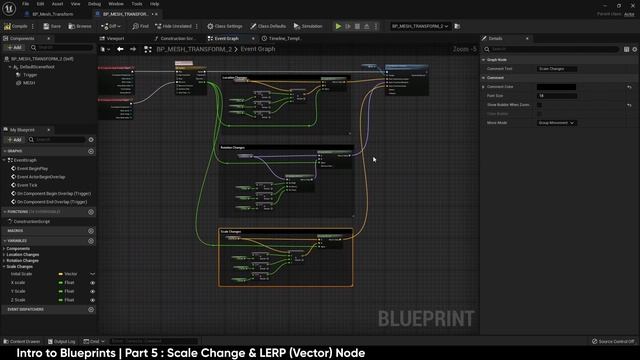
Task: Click Source Control Off status
Action: click(x=613, y=341)
